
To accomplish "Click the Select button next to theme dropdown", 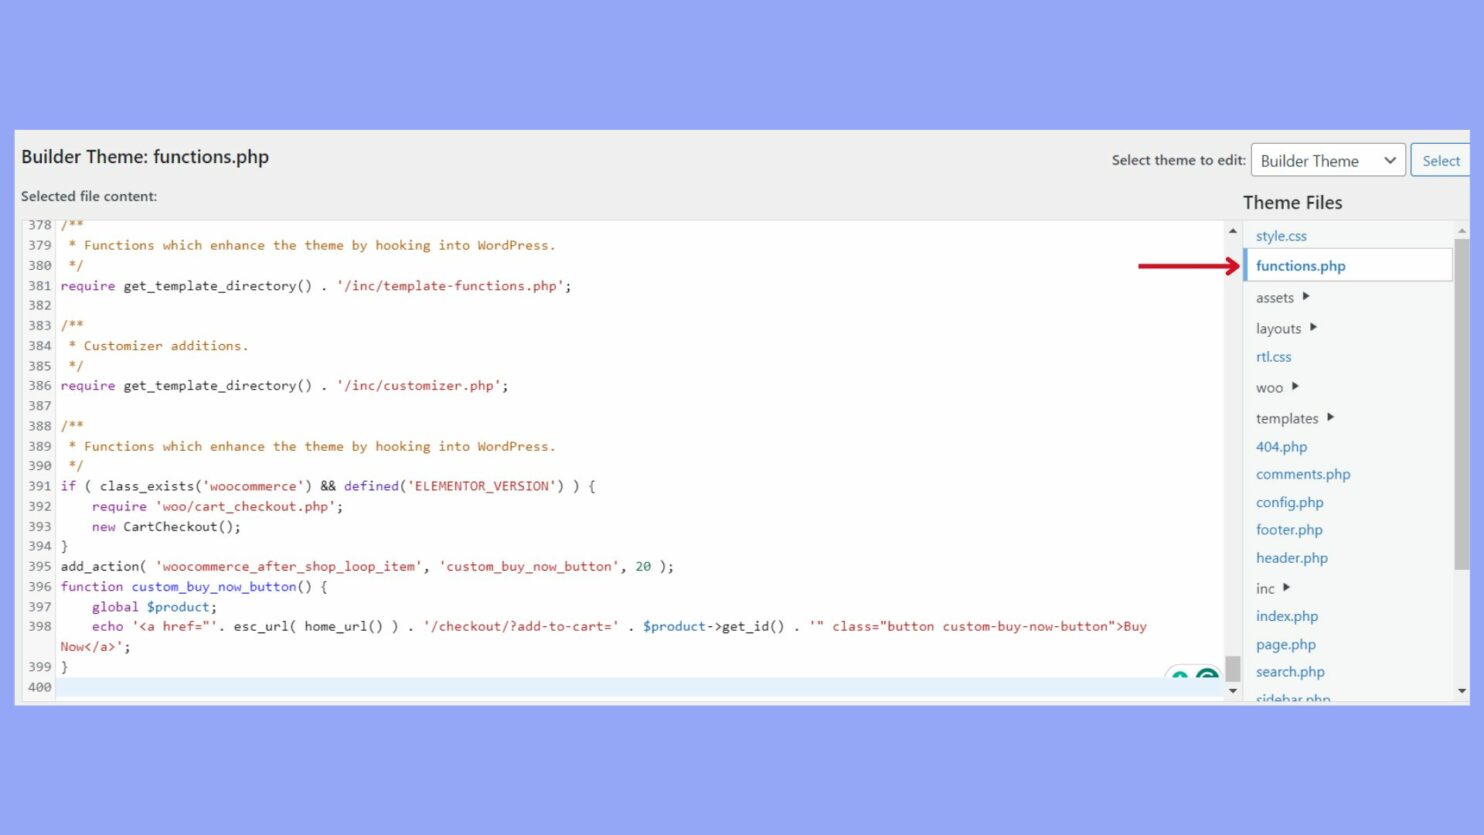I will (1440, 160).
